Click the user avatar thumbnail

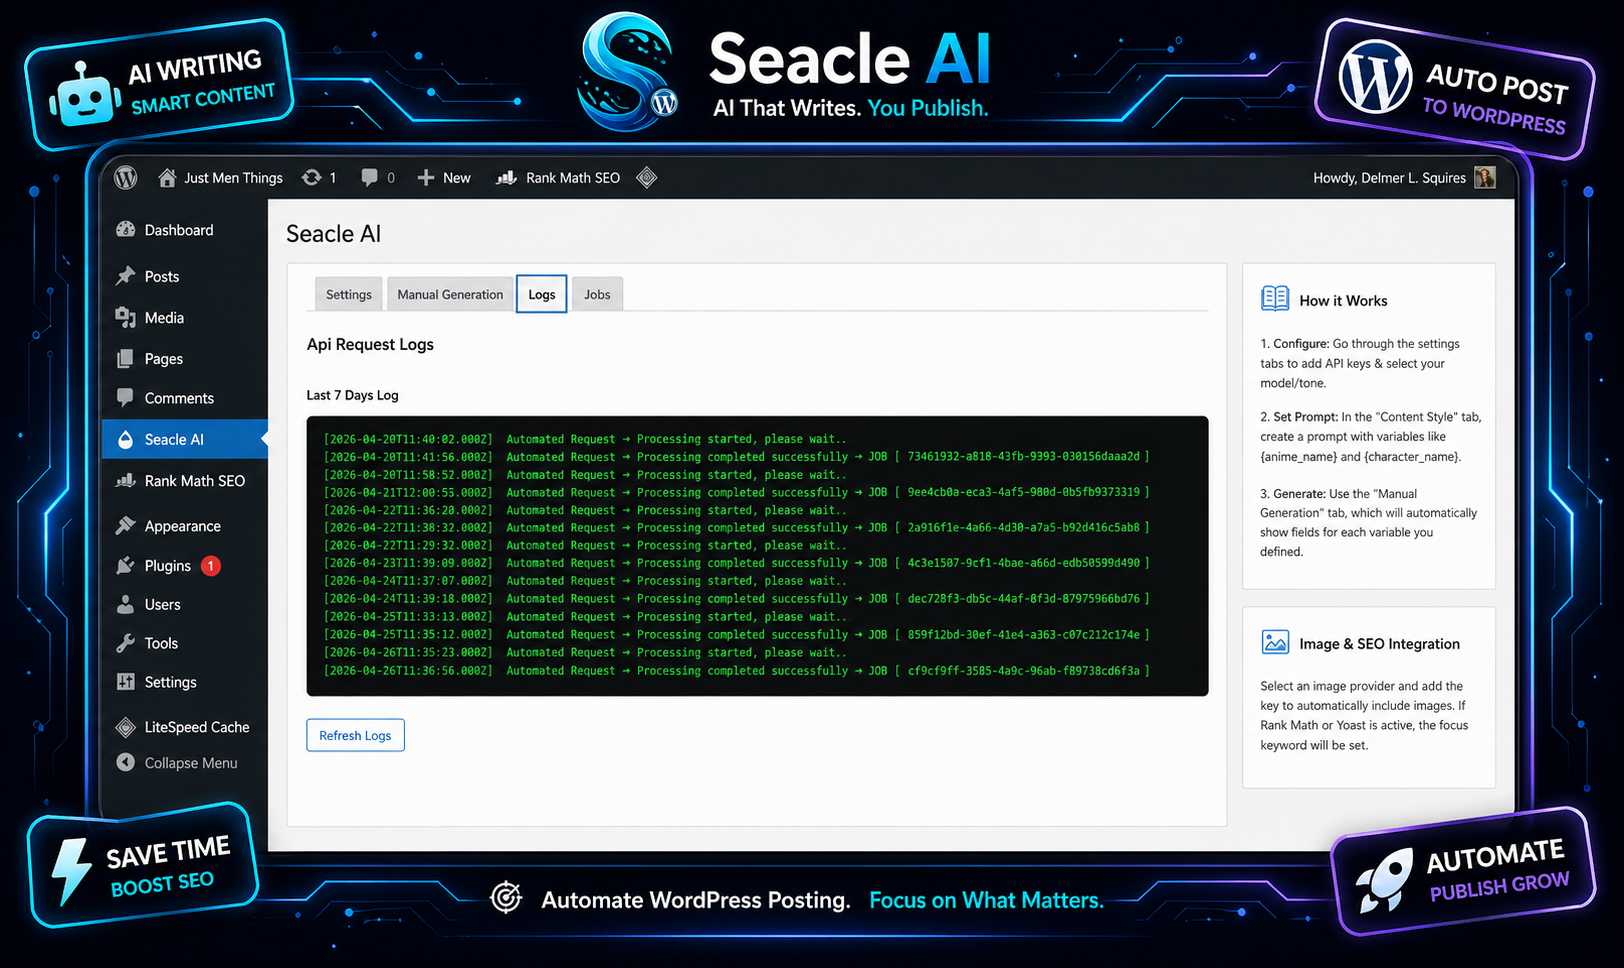(x=1484, y=177)
